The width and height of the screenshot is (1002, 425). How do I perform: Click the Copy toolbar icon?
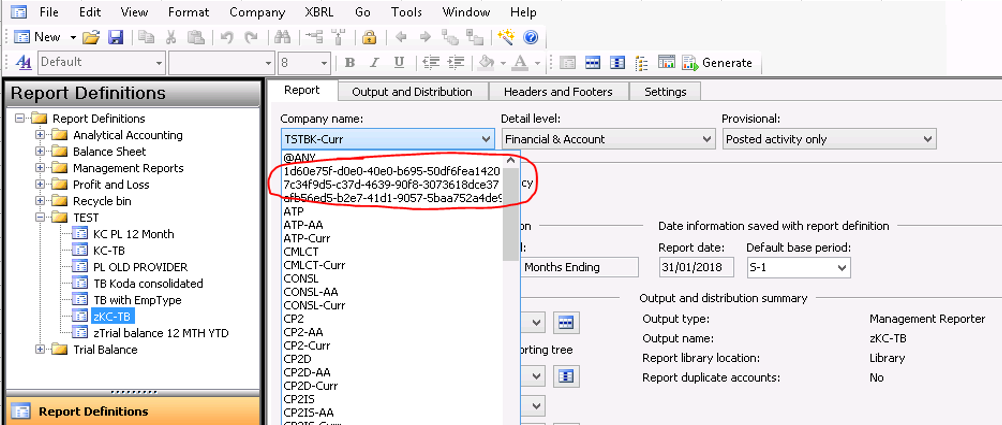point(146,37)
